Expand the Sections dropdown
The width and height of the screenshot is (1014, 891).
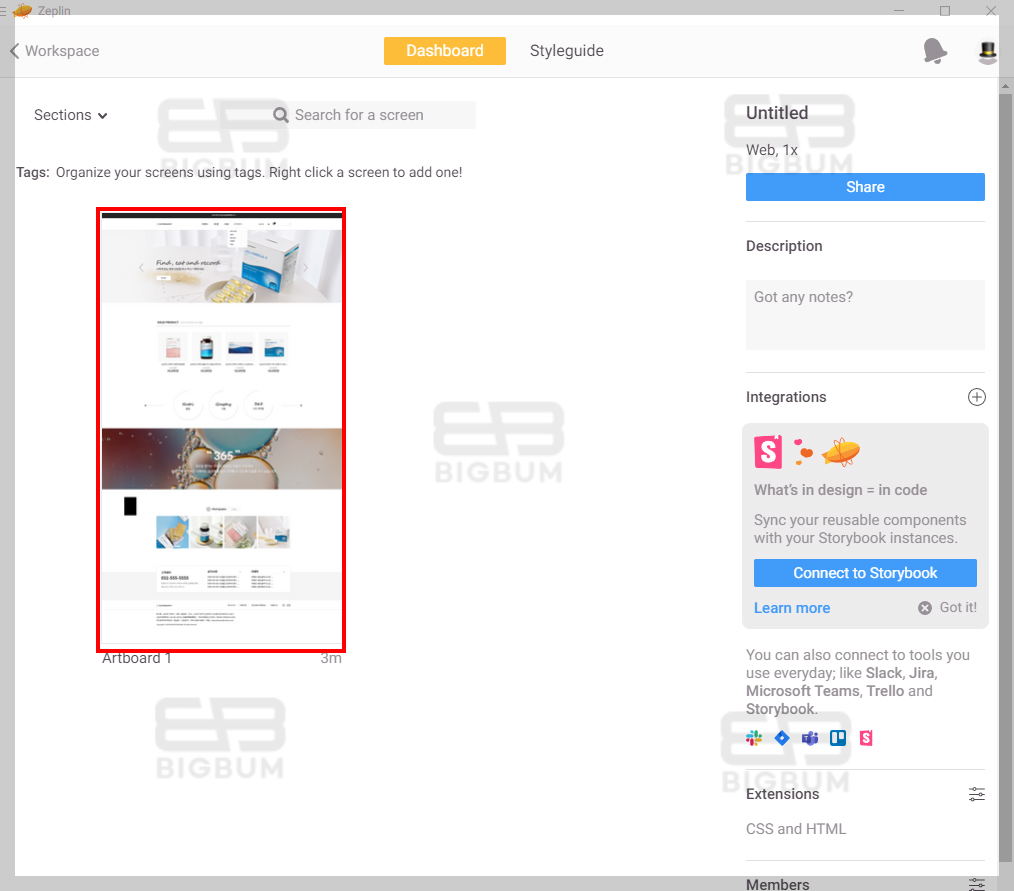[x=70, y=115]
